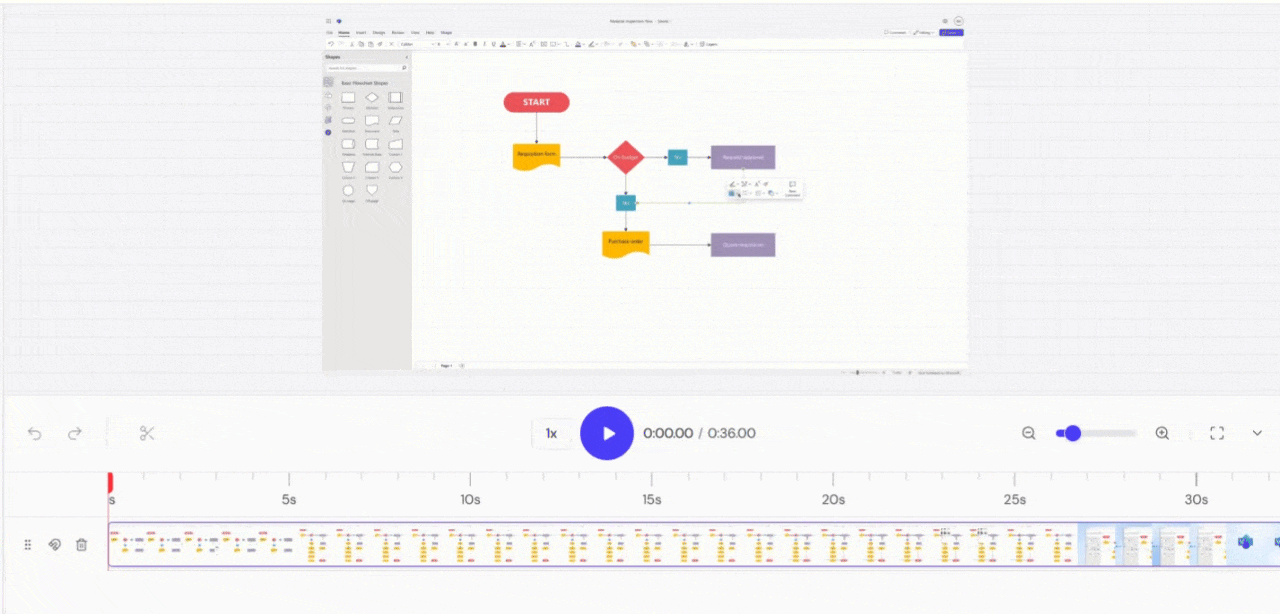Screen dimensions: 1280x614
Task: Click the Insert tab in the previewed ribbon
Action: (361, 33)
